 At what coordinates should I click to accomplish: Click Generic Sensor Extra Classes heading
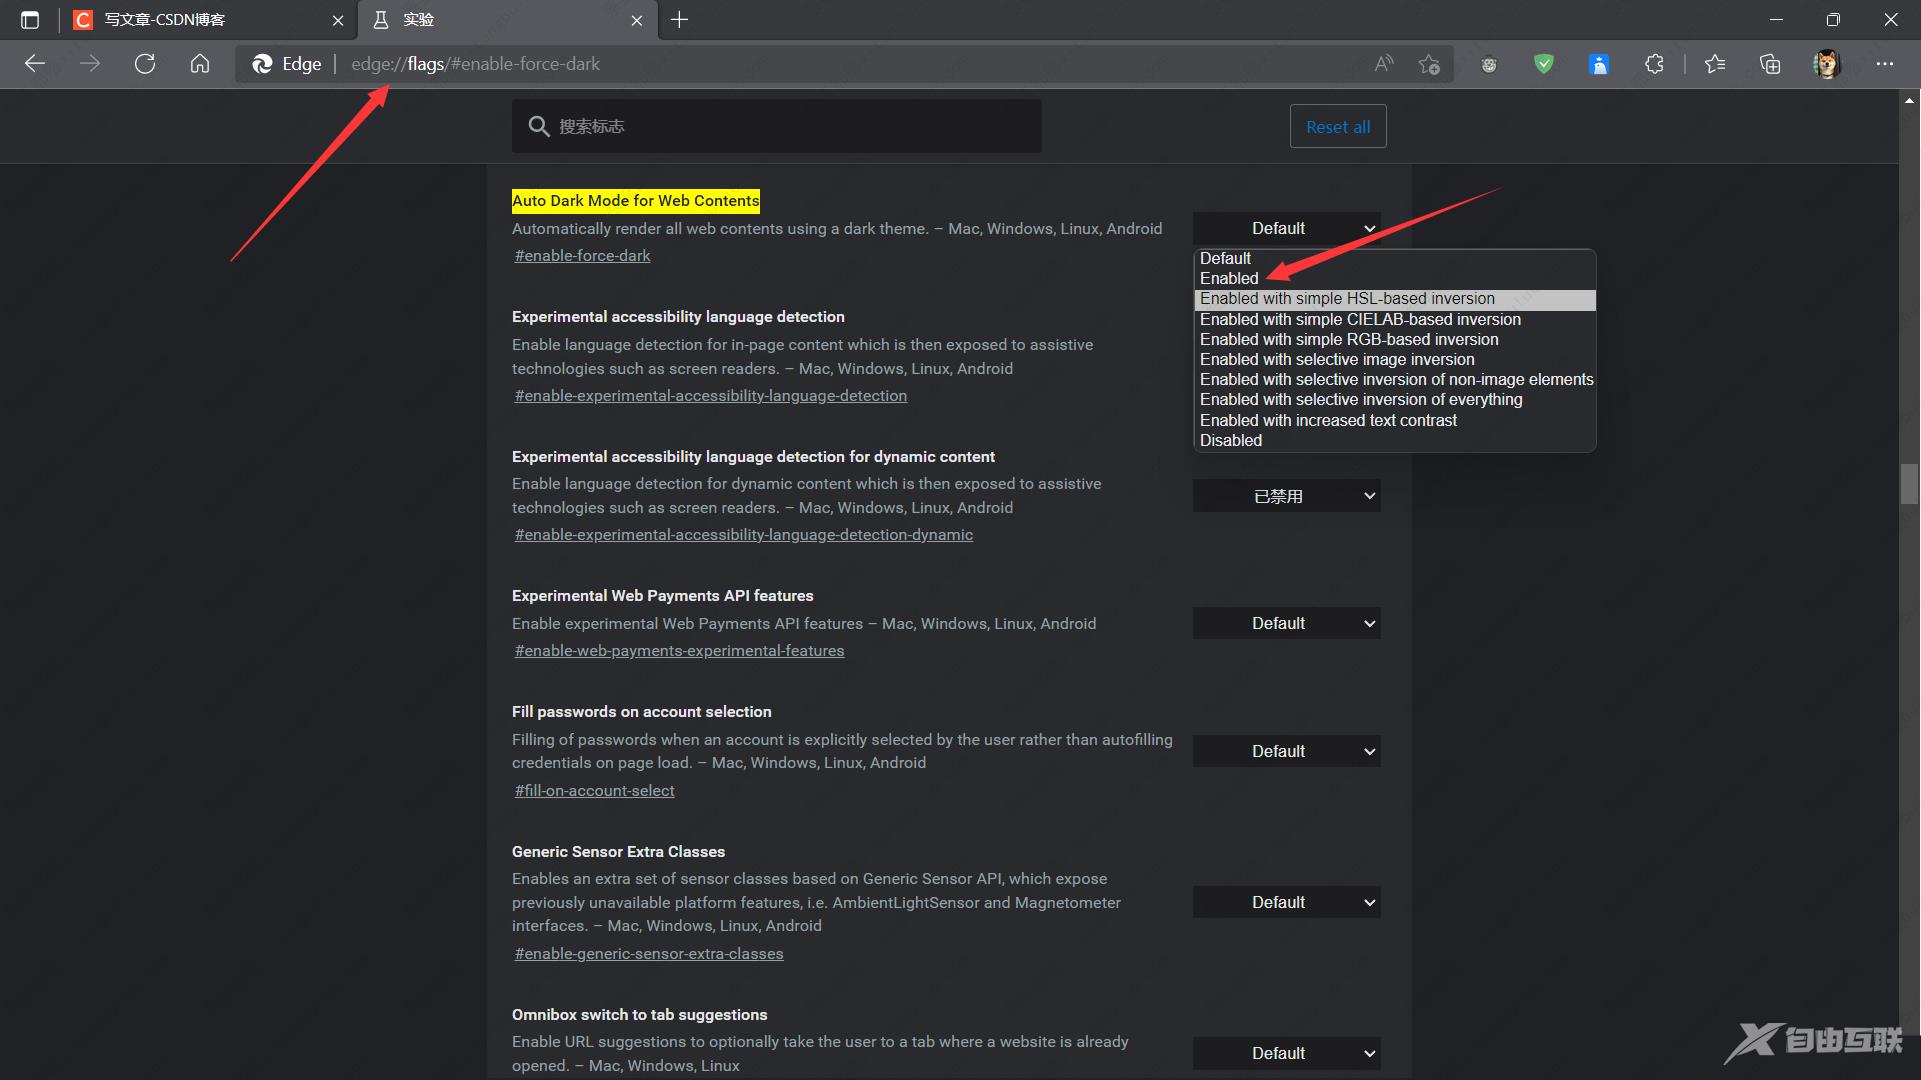click(x=618, y=852)
